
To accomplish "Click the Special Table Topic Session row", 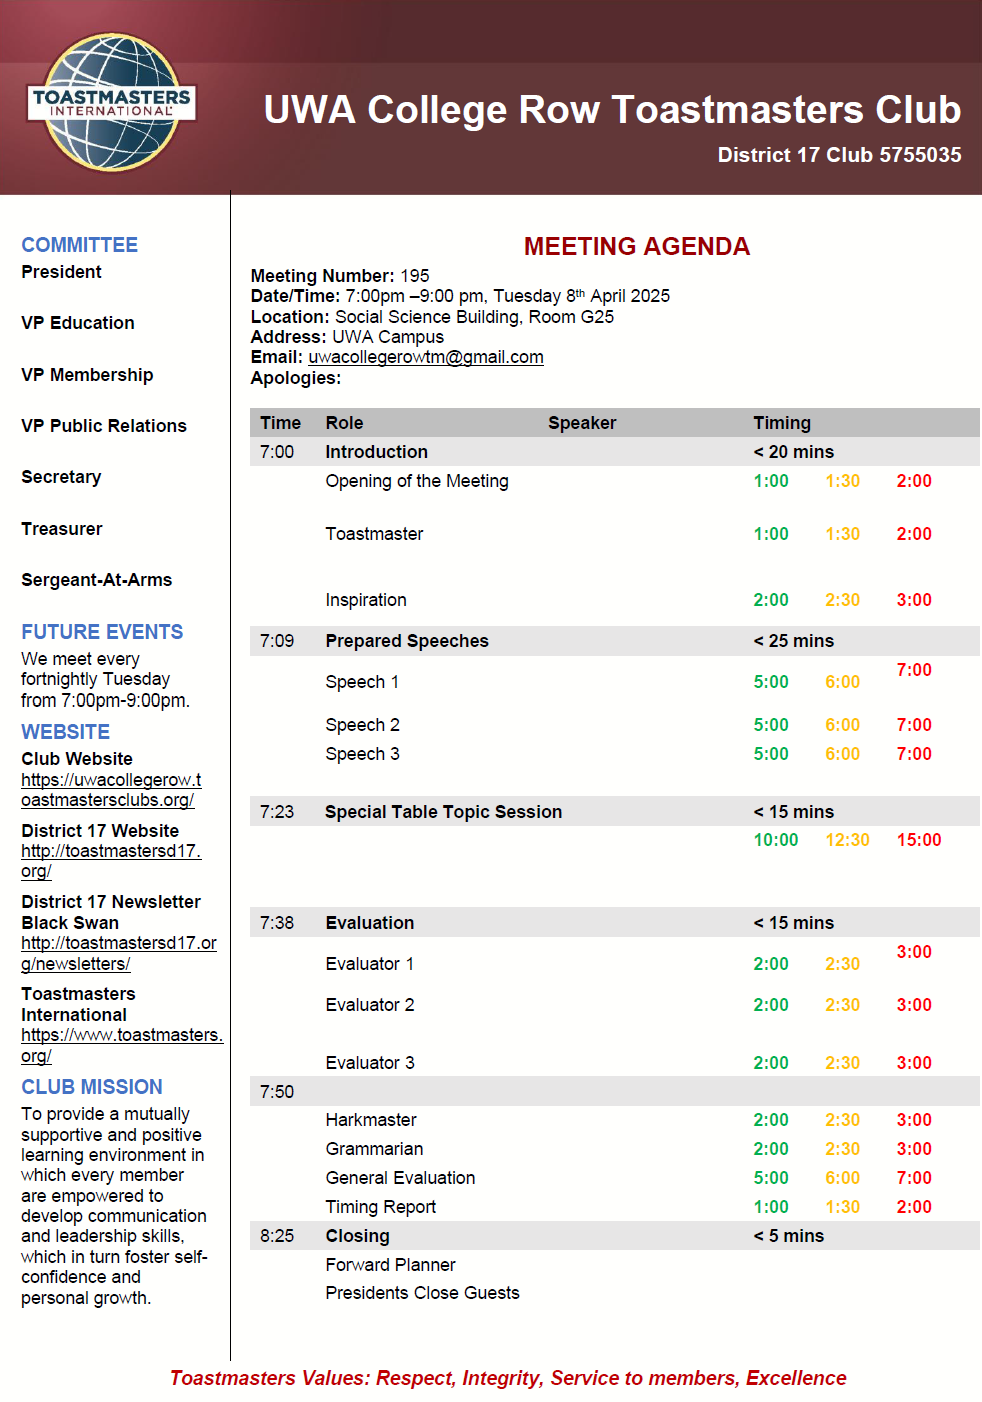I will pyautogui.click(x=443, y=812).
